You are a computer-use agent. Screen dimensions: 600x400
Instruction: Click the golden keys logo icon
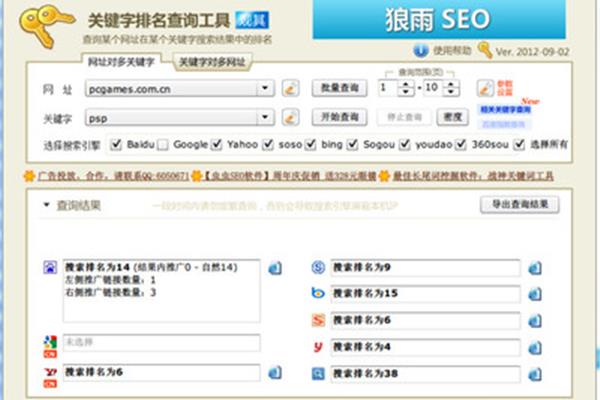pos(46,26)
